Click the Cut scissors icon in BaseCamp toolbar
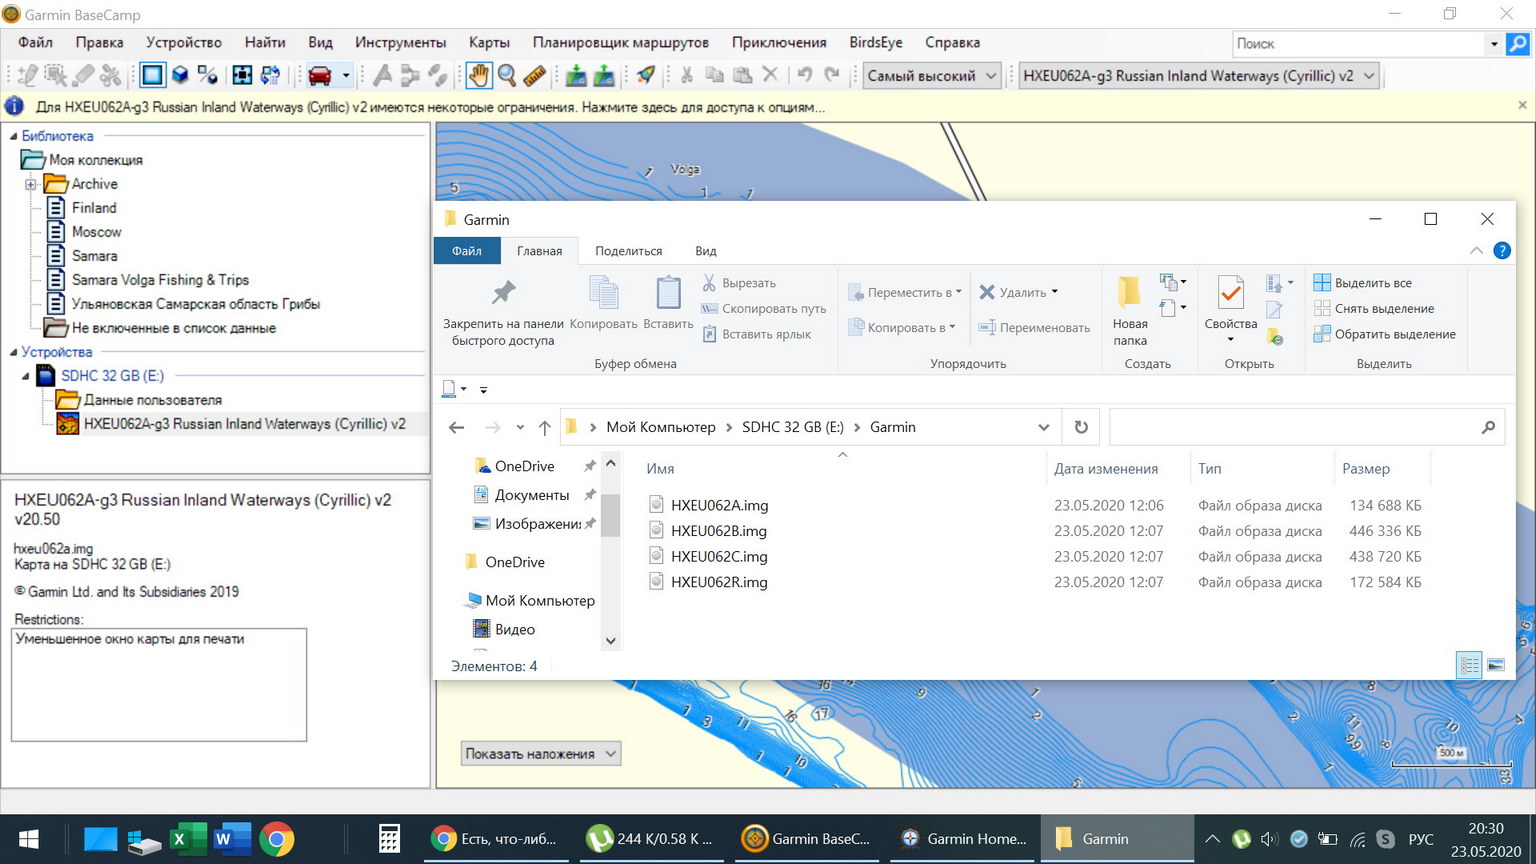Viewport: 1536px width, 864px height. pos(687,75)
